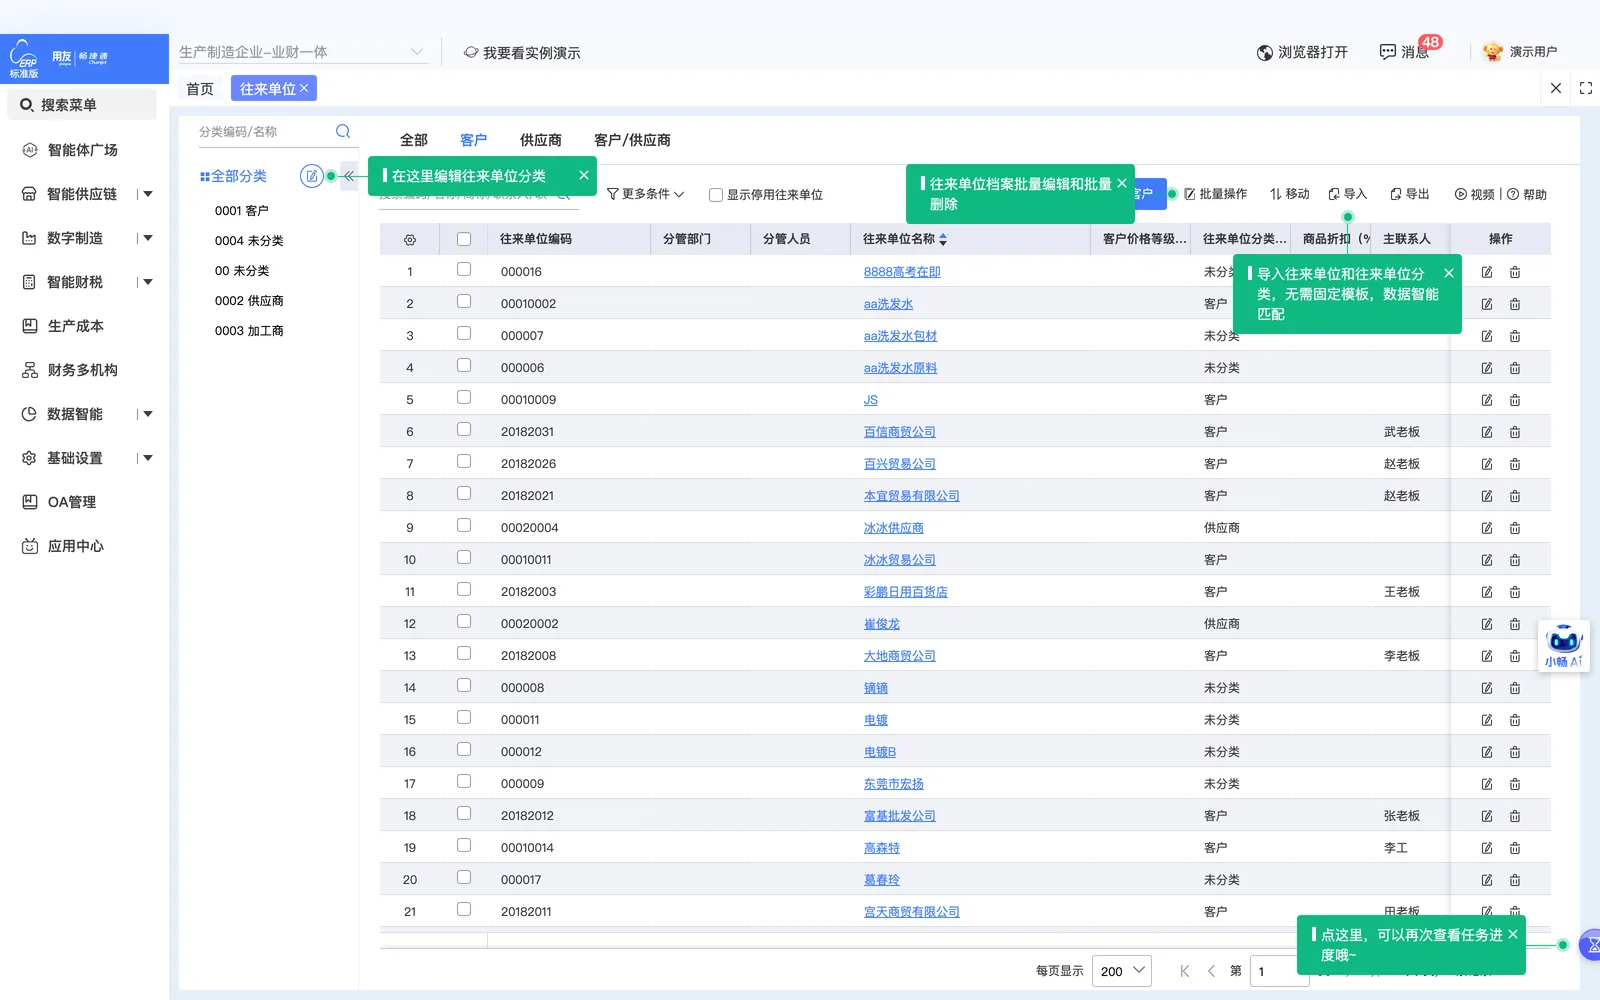
Task: Switch to 客户/供应商 tab
Action: (x=632, y=140)
